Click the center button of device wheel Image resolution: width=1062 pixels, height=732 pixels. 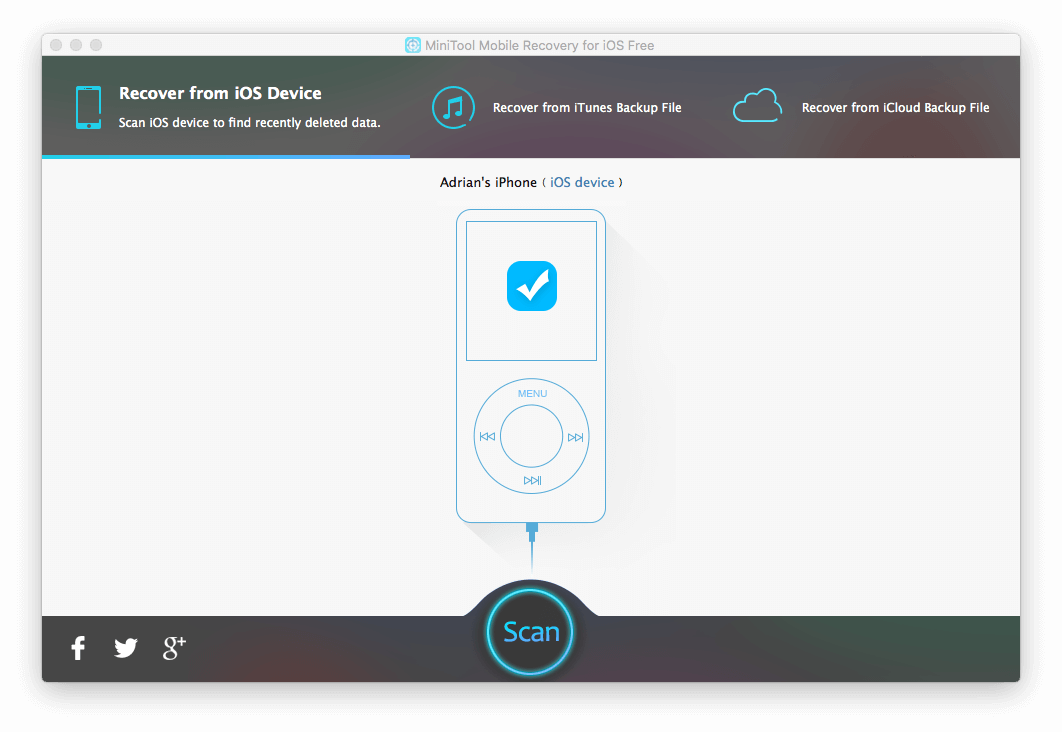pyautogui.click(x=532, y=436)
